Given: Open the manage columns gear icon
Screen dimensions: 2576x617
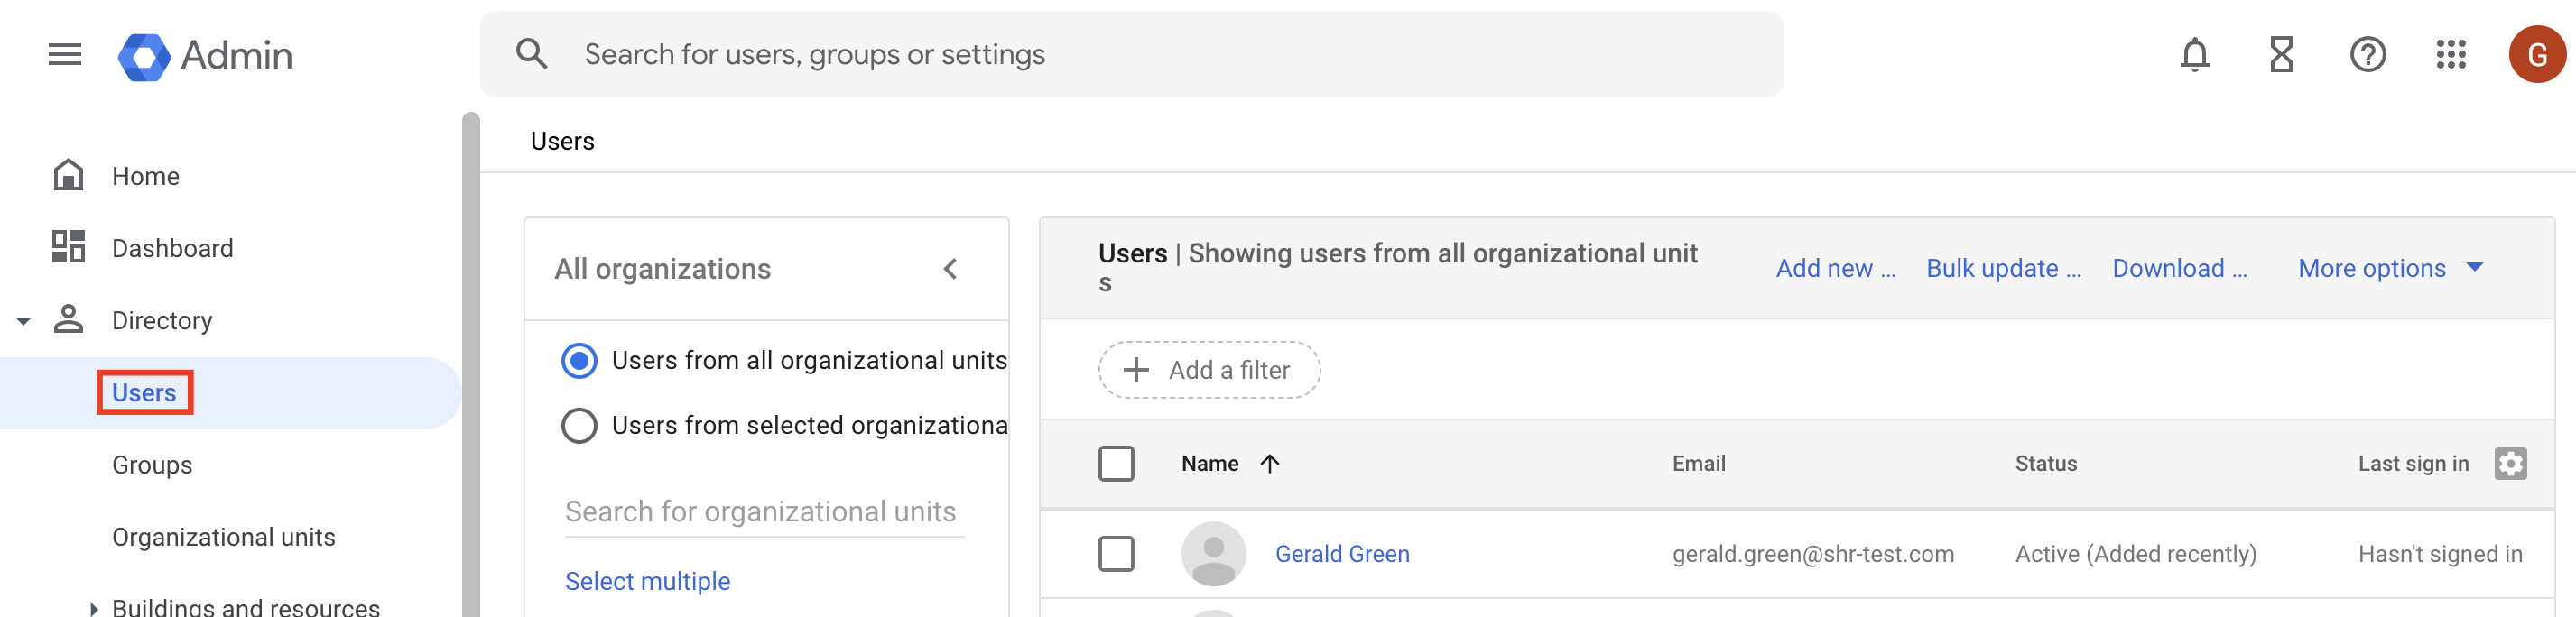Looking at the screenshot, I should [x=2510, y=463].
